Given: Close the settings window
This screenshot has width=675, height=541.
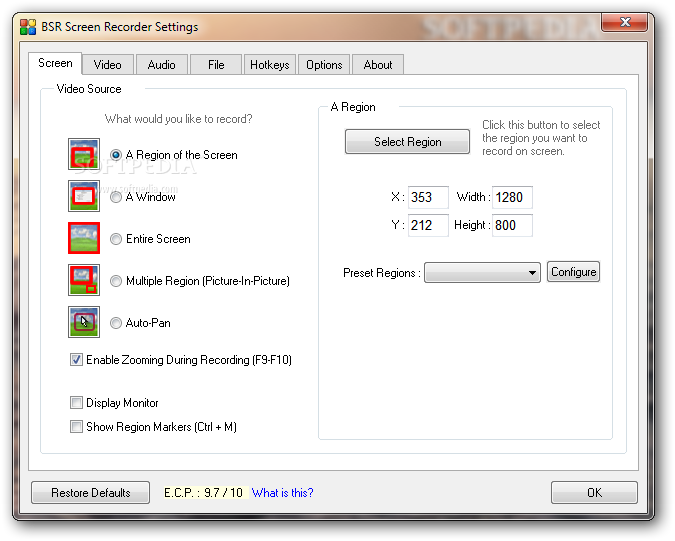Looking at the screenshot, I should coord(625,22).
